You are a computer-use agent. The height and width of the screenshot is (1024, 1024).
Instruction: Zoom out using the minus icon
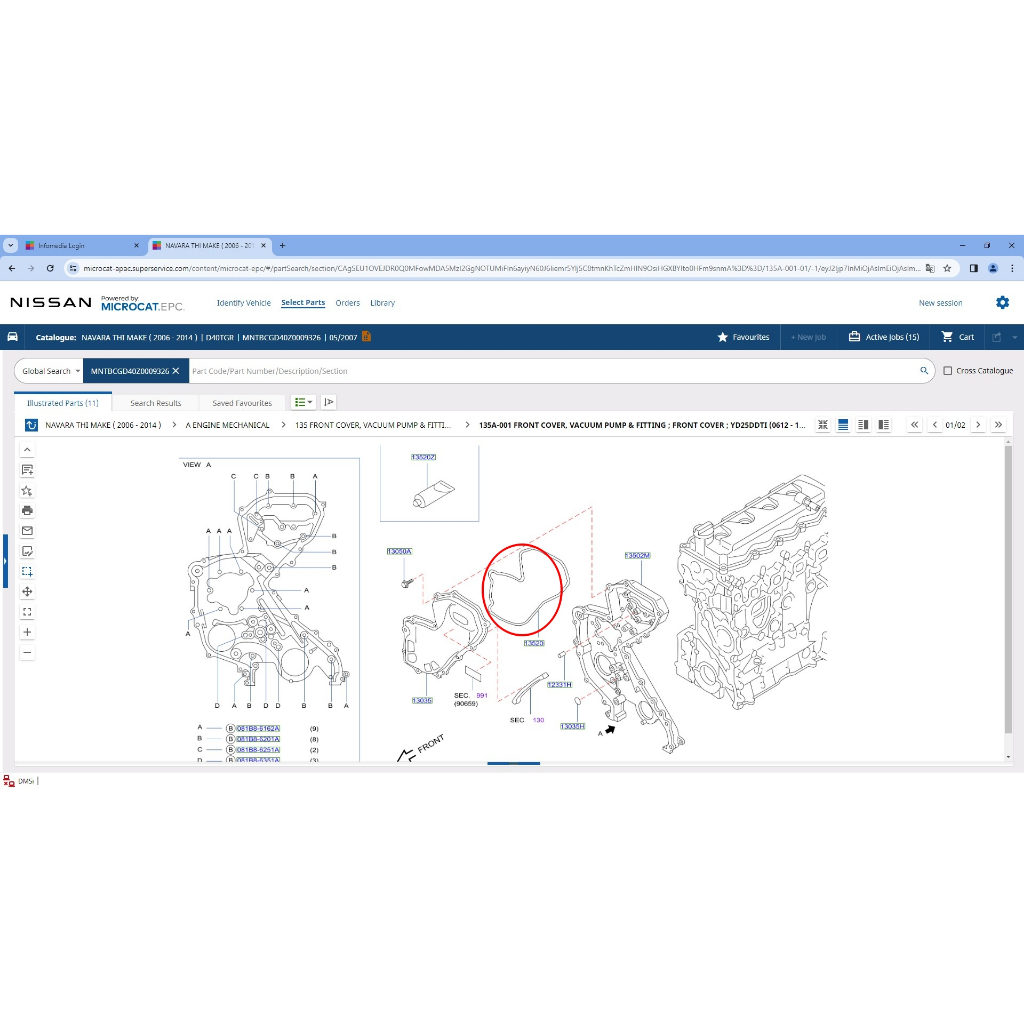(27, 653)
